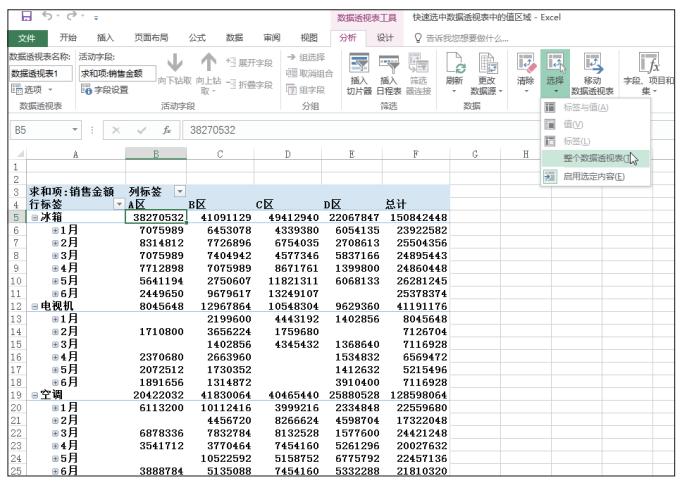The image size is (683, 483).
Task: Undo the last action
Action: (47, 17)
